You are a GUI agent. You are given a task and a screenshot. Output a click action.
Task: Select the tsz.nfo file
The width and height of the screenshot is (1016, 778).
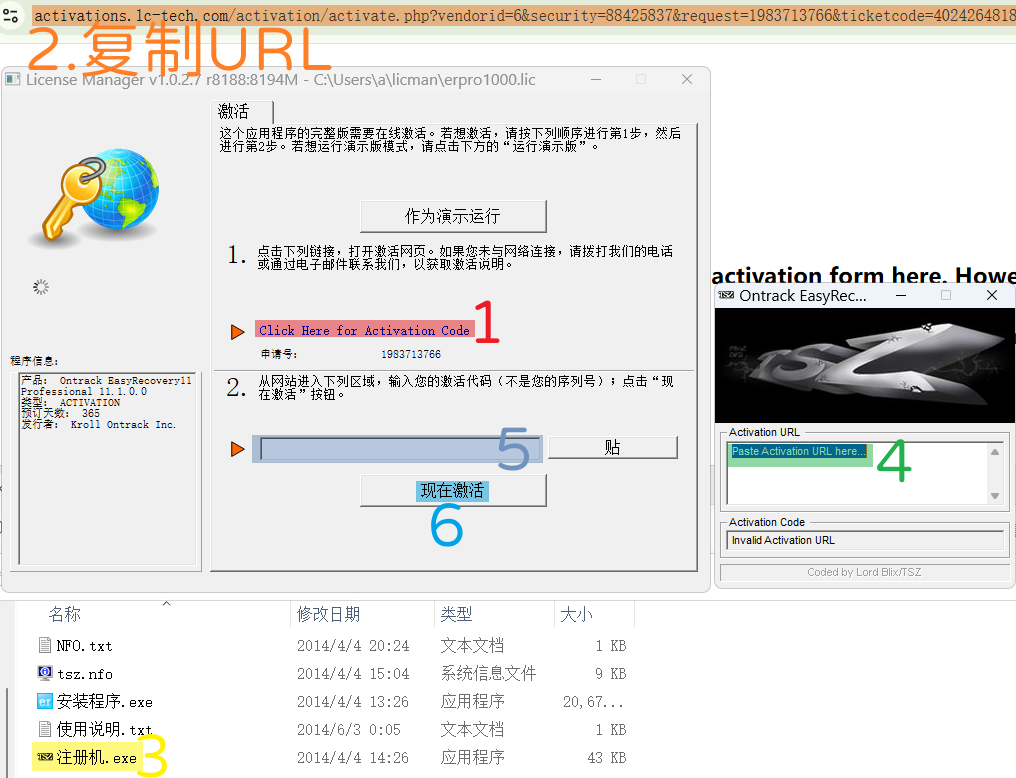[85, 674]
